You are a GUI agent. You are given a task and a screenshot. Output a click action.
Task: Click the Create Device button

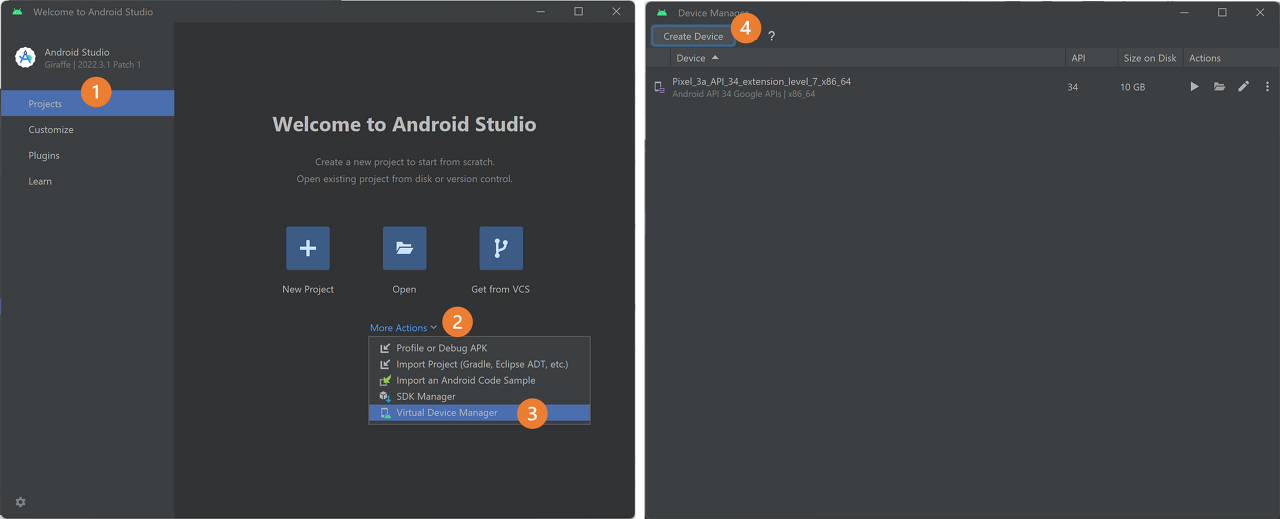point(693,36)
